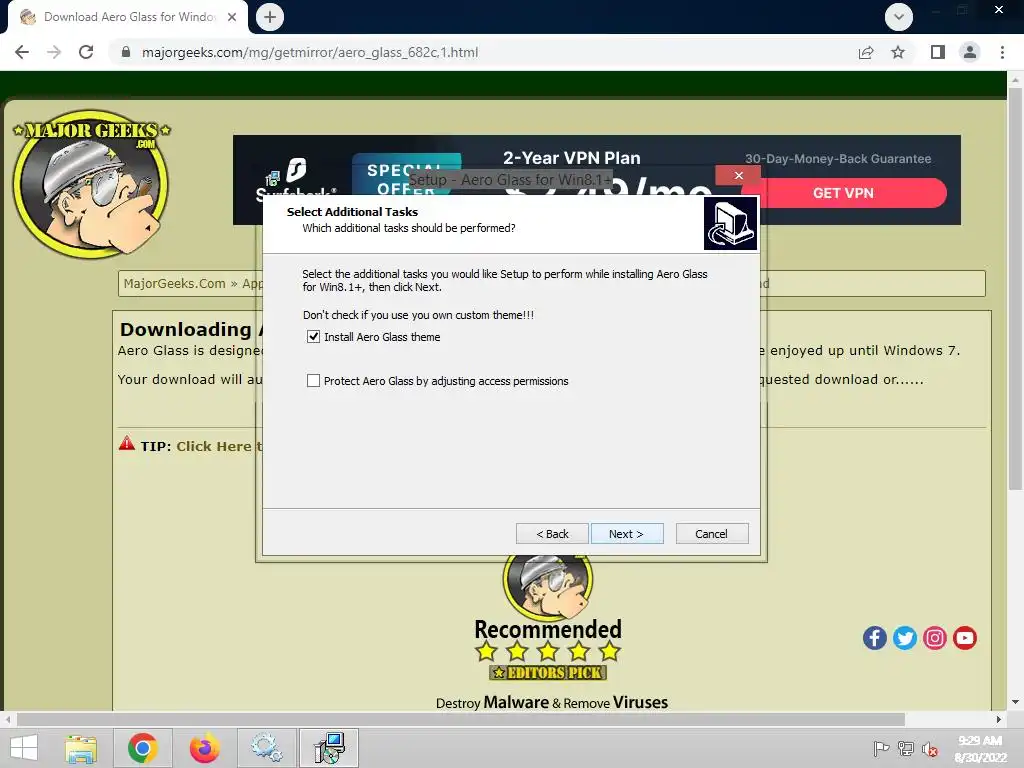
Task: Open the Chrome profile avatar
Action: click(x=970, y=52)
